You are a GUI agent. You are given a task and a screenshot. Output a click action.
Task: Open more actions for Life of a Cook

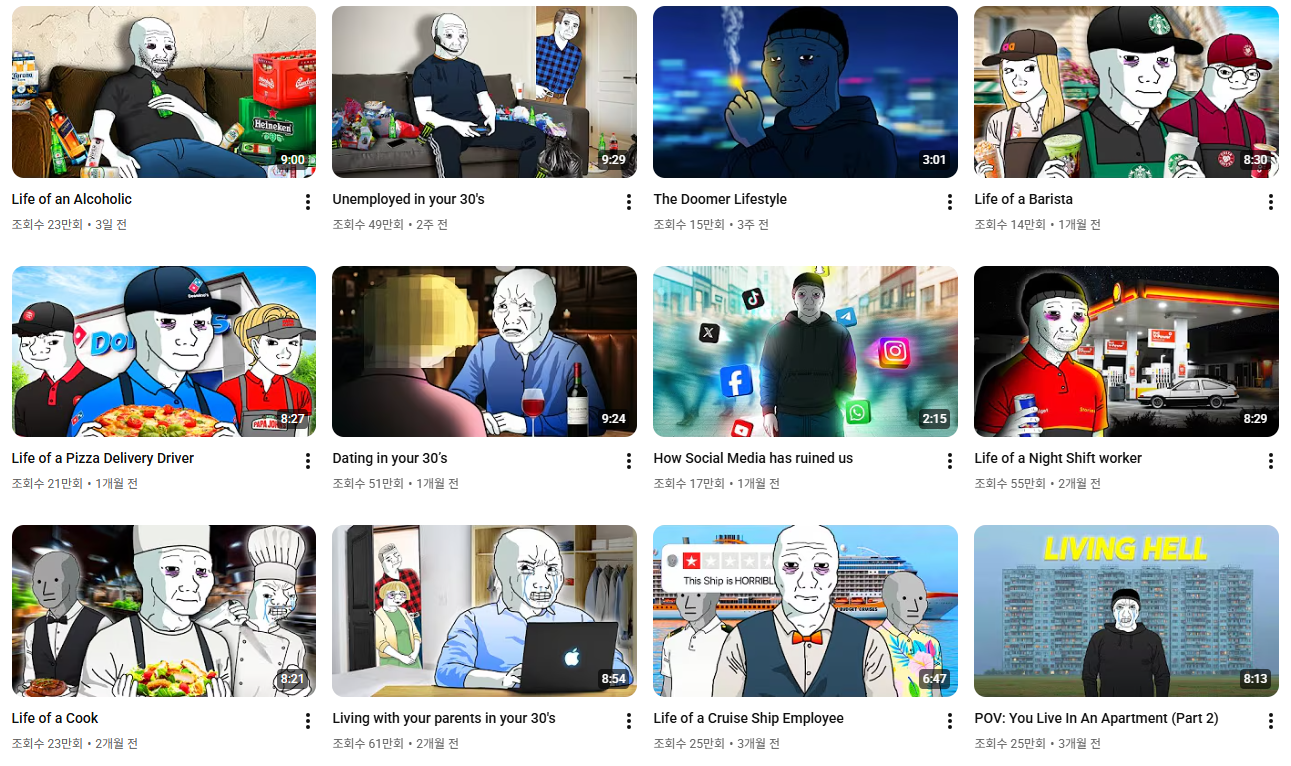click(308, 721)
